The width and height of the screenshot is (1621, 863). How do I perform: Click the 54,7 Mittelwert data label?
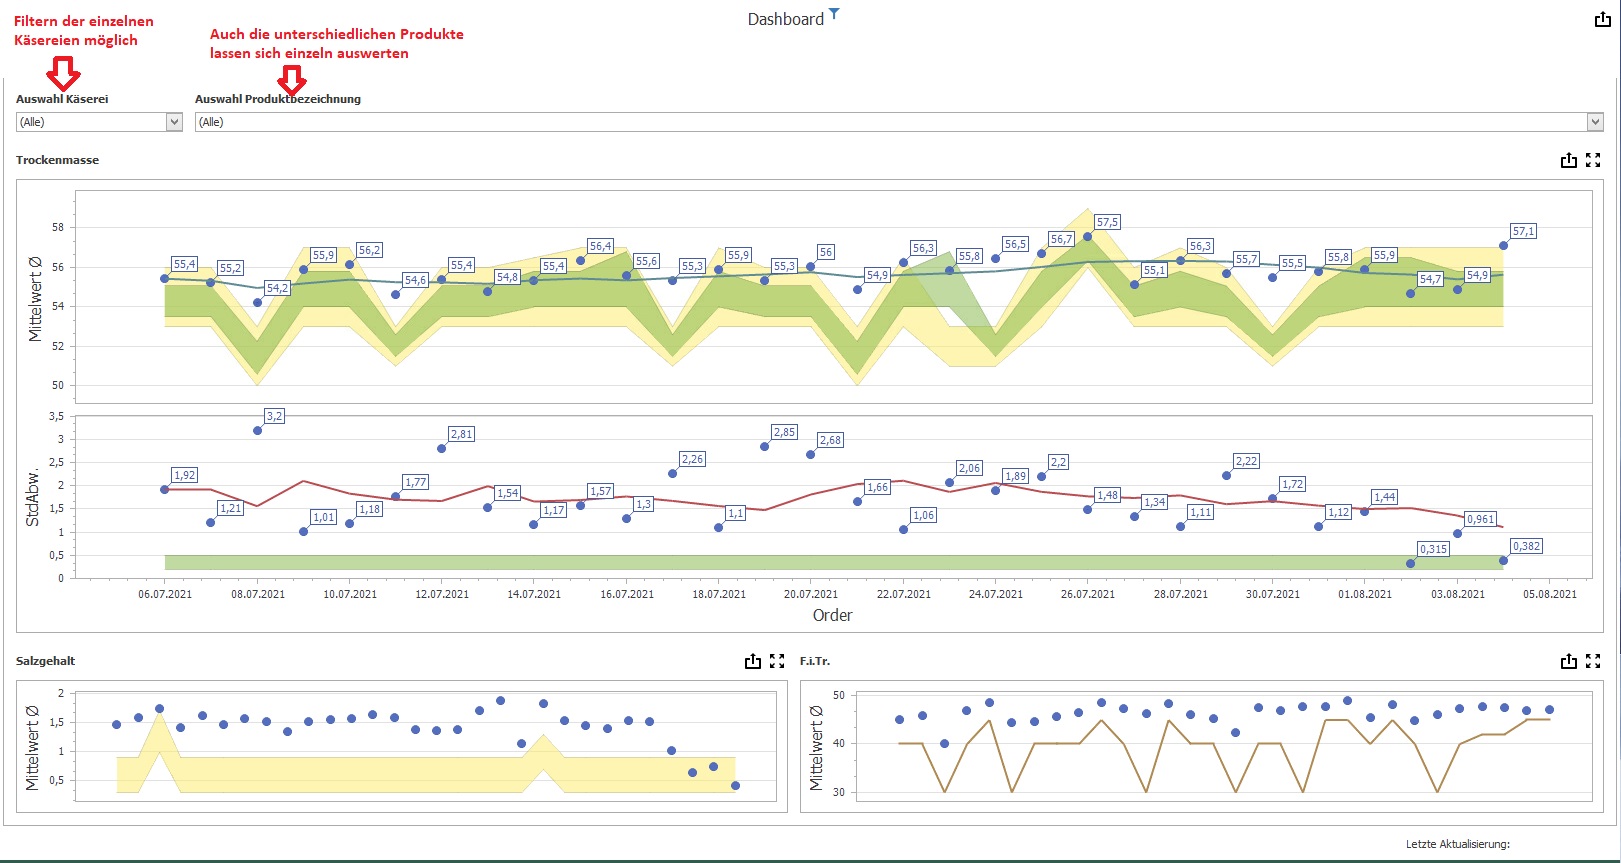(1430, 279)
